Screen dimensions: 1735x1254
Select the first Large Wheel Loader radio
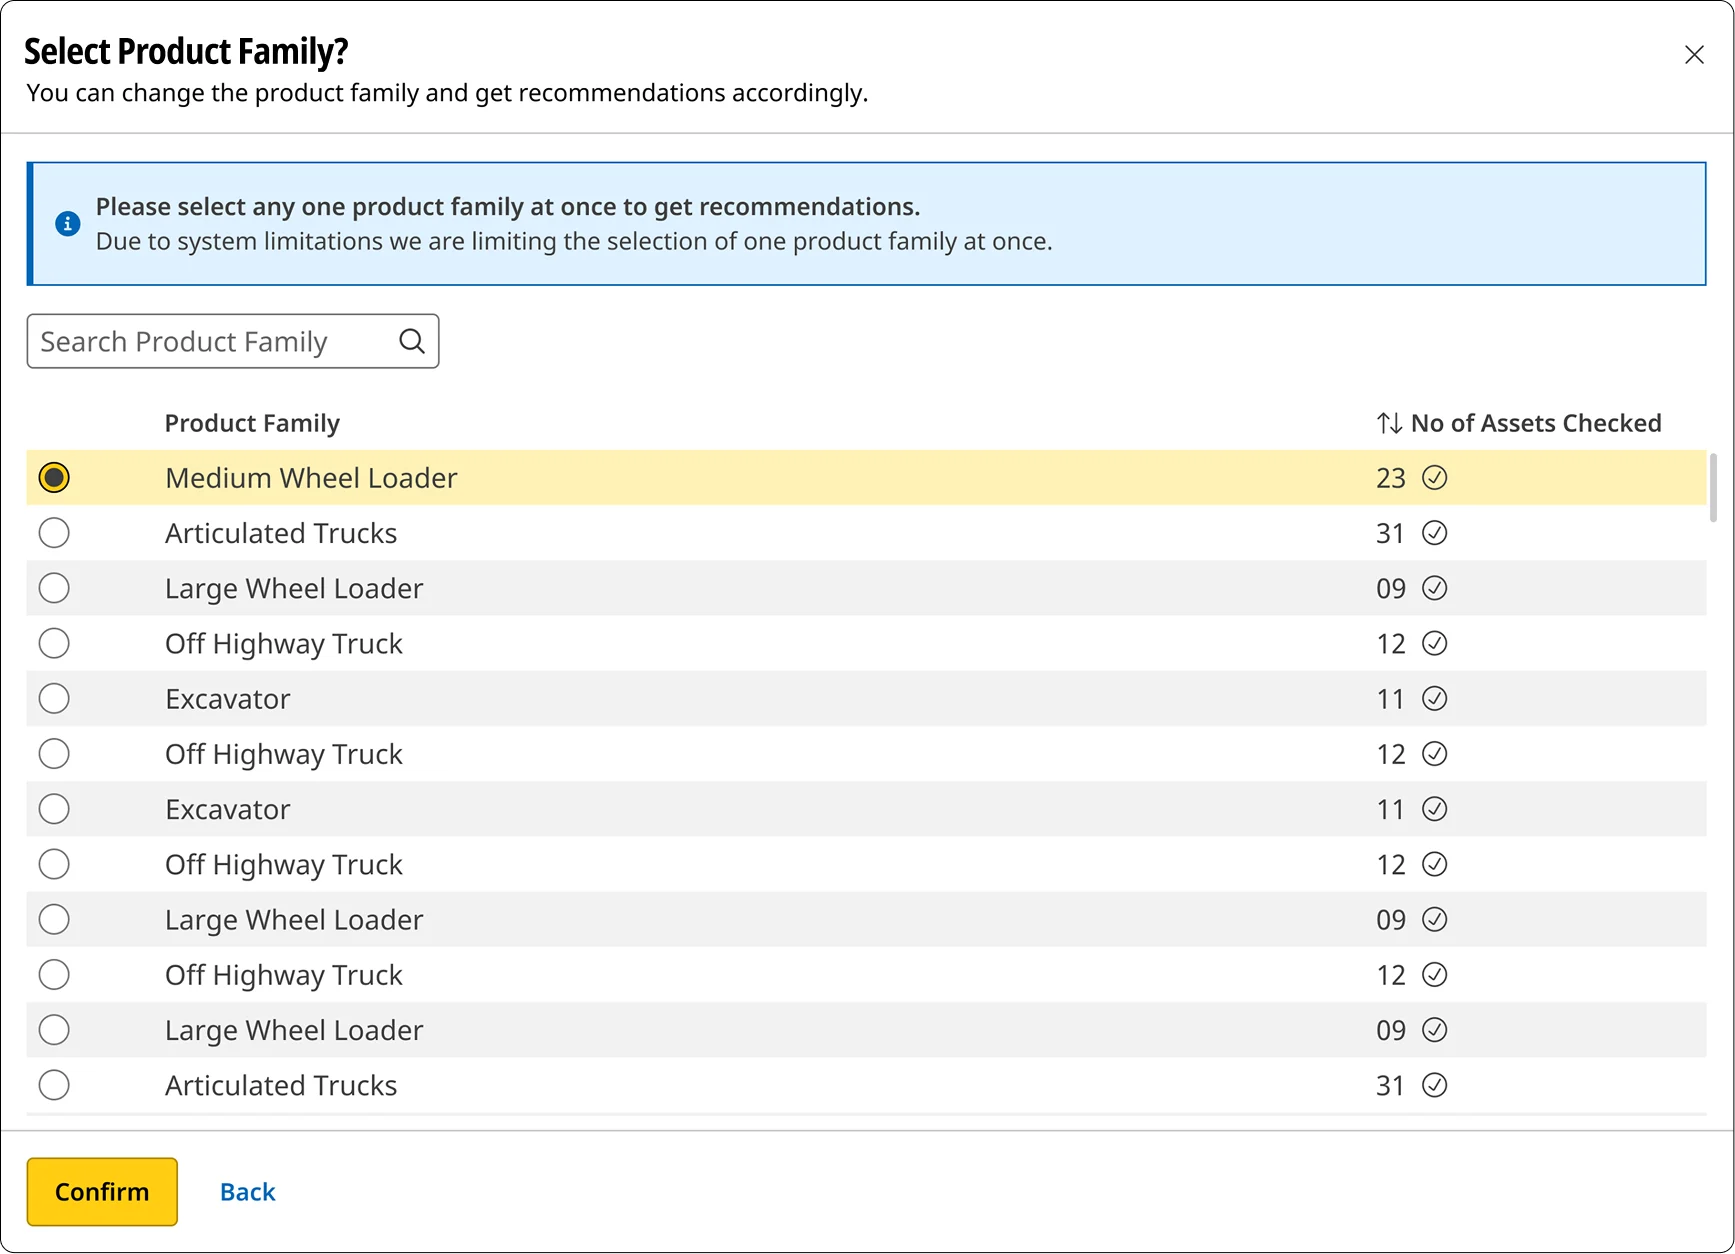[54, 588]
